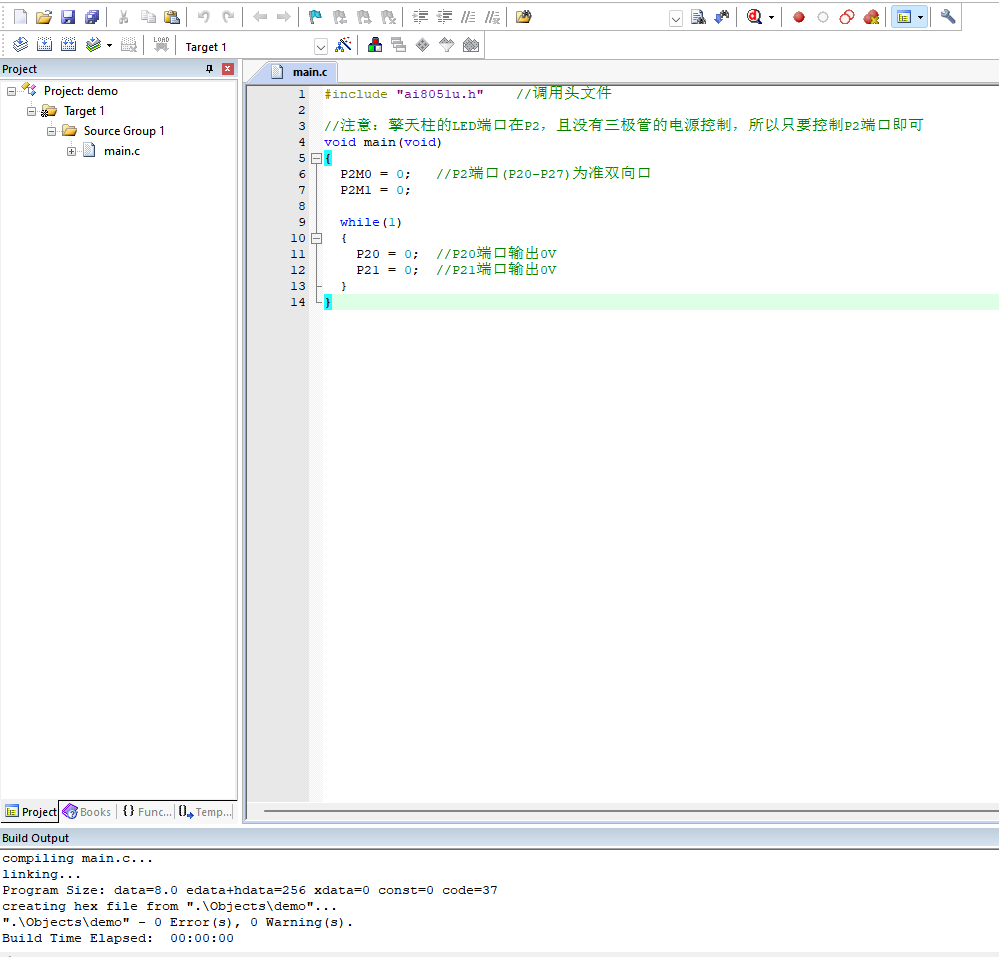Expand the main.c file node
The image size is (999, 957).
pyautogui.click(x=71, y=151)
